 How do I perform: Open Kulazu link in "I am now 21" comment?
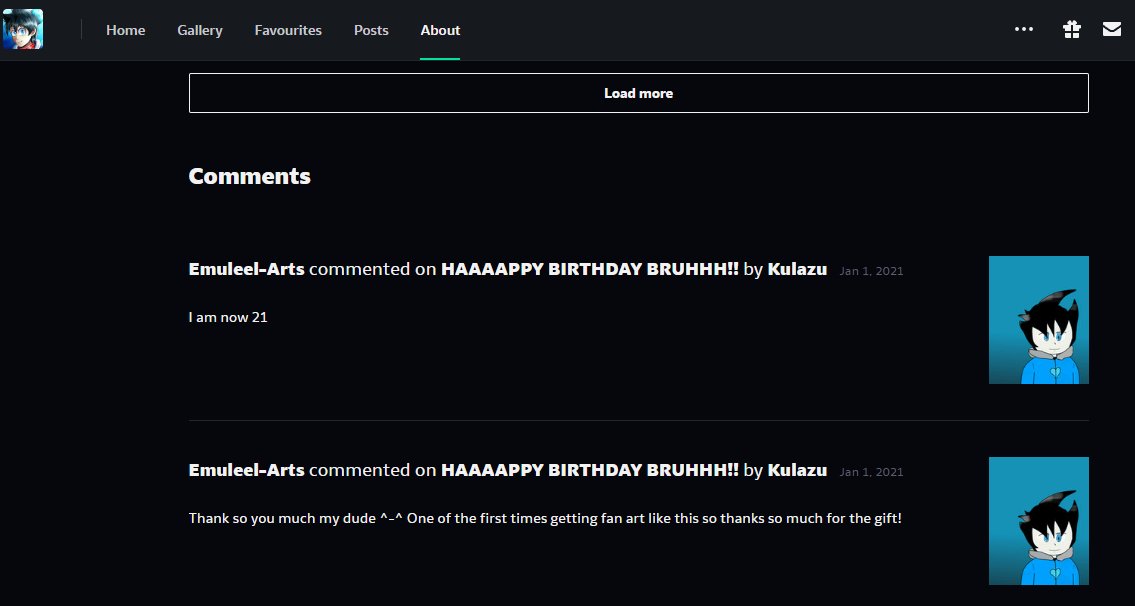[797, 269]
